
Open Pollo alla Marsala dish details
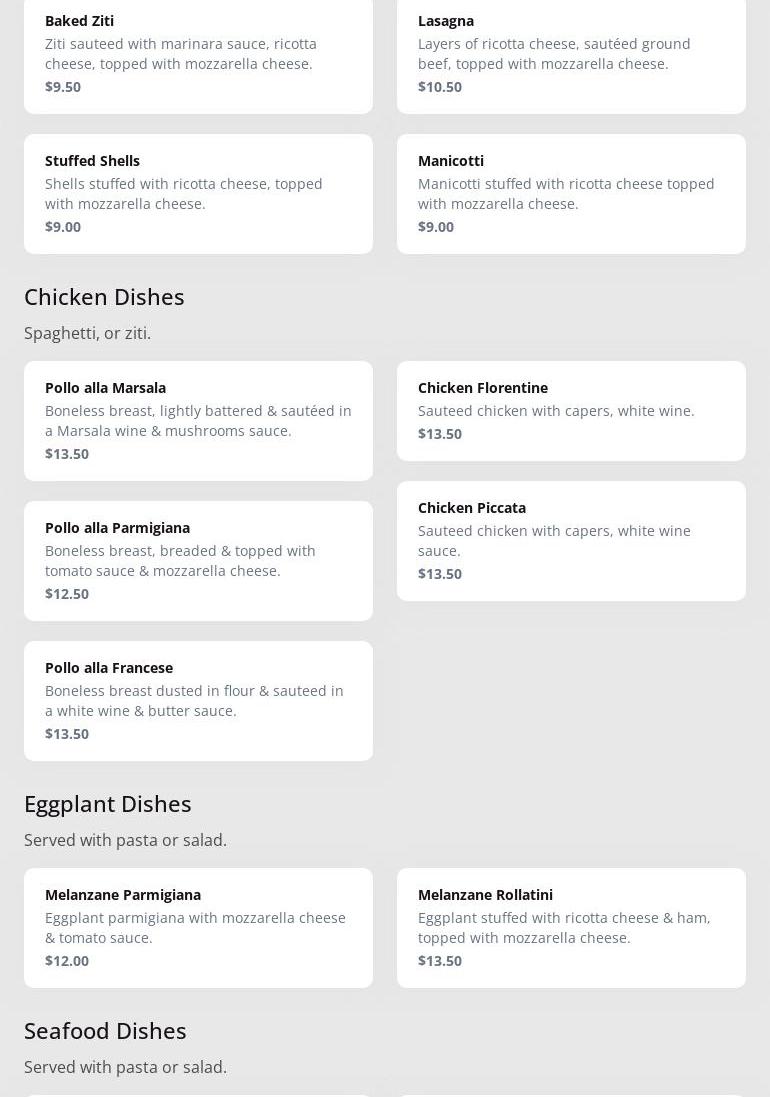(x=198, y=420)
